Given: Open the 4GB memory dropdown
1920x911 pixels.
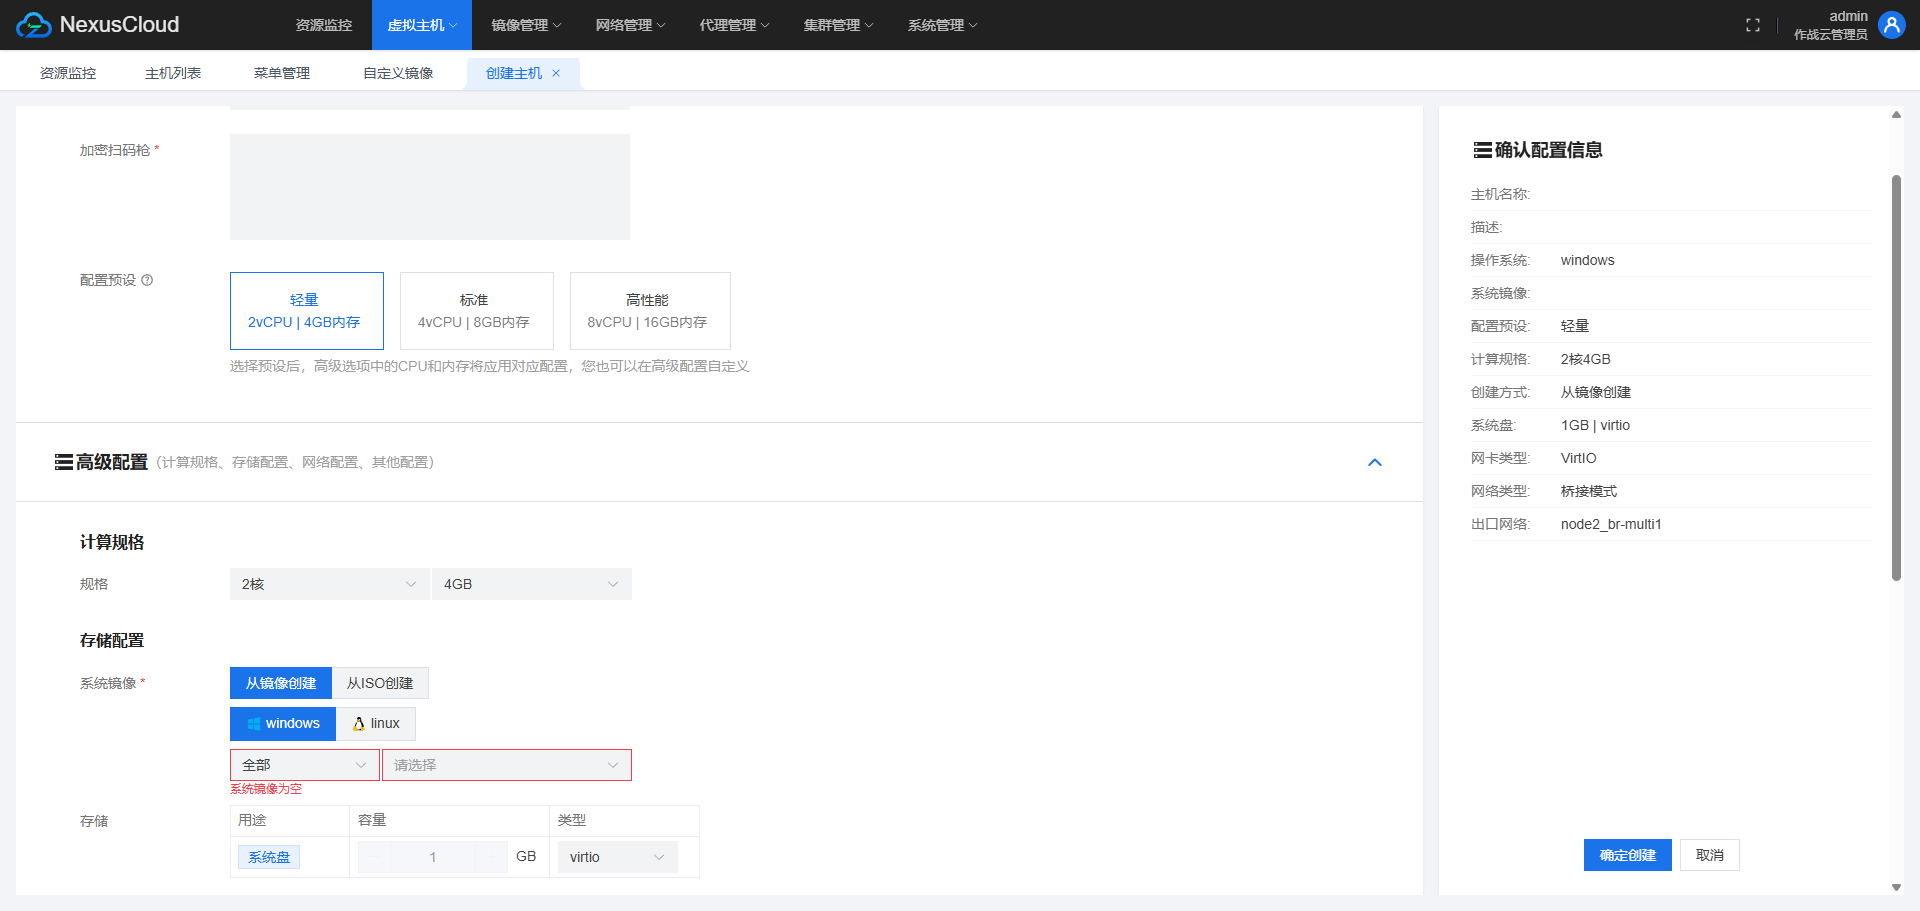Looking at the screenshot, I should click(531, 584).
